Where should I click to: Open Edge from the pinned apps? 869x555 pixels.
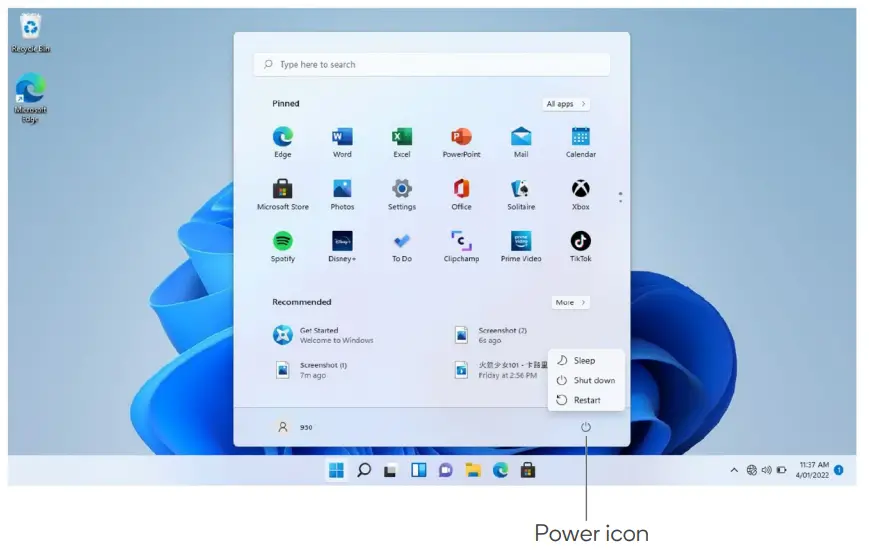tap(283, 142)
